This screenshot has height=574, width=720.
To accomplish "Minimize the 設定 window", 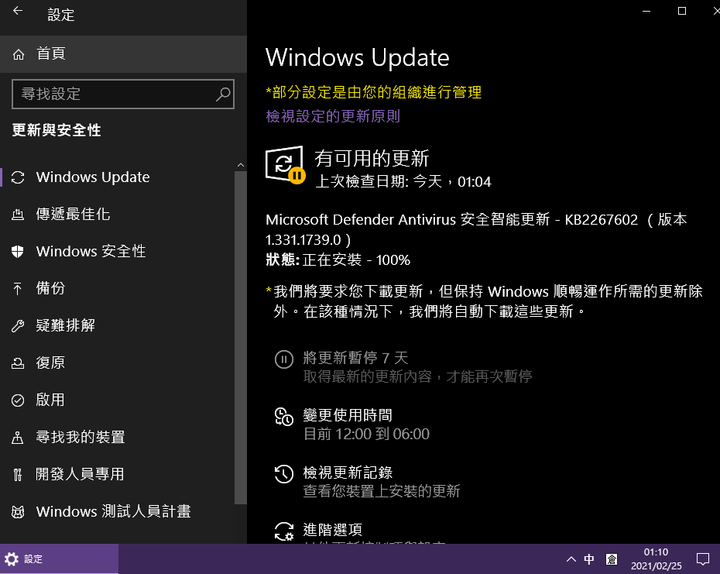I will (646, 11).
